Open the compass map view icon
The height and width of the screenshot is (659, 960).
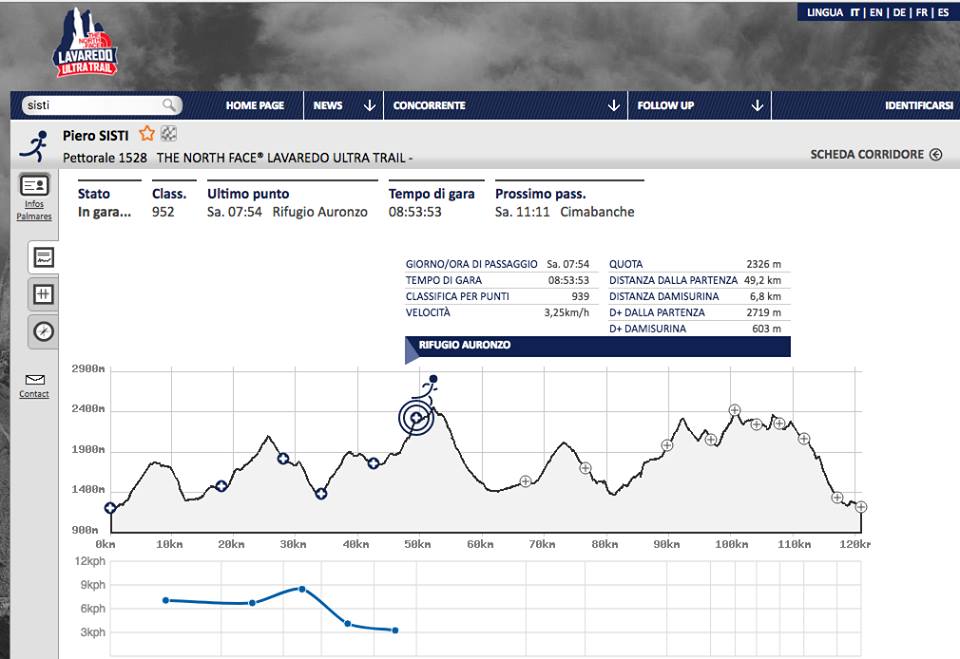pyautogui.click(x=43, y=331)
